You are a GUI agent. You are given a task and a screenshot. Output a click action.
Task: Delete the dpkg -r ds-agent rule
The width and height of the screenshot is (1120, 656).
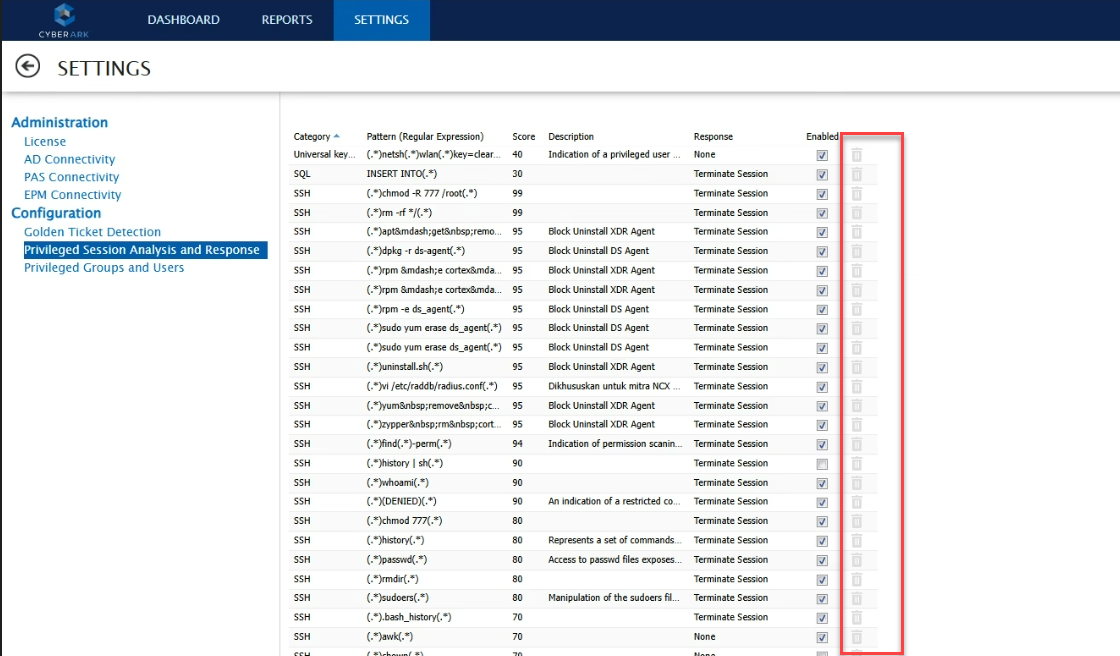856,251
